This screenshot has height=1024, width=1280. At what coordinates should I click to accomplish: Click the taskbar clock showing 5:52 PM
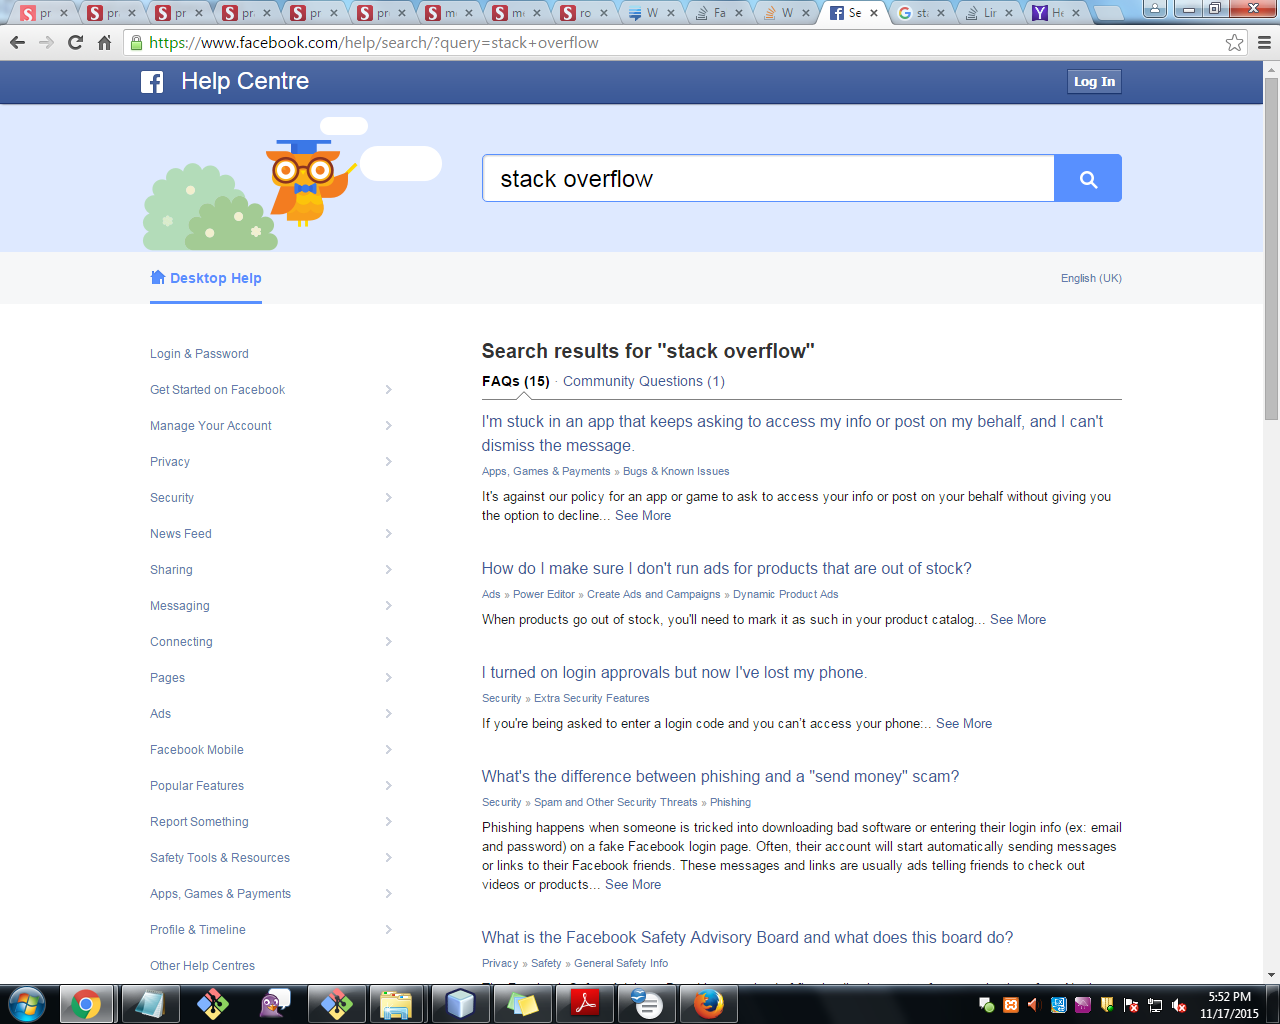coord(1229,1005)
